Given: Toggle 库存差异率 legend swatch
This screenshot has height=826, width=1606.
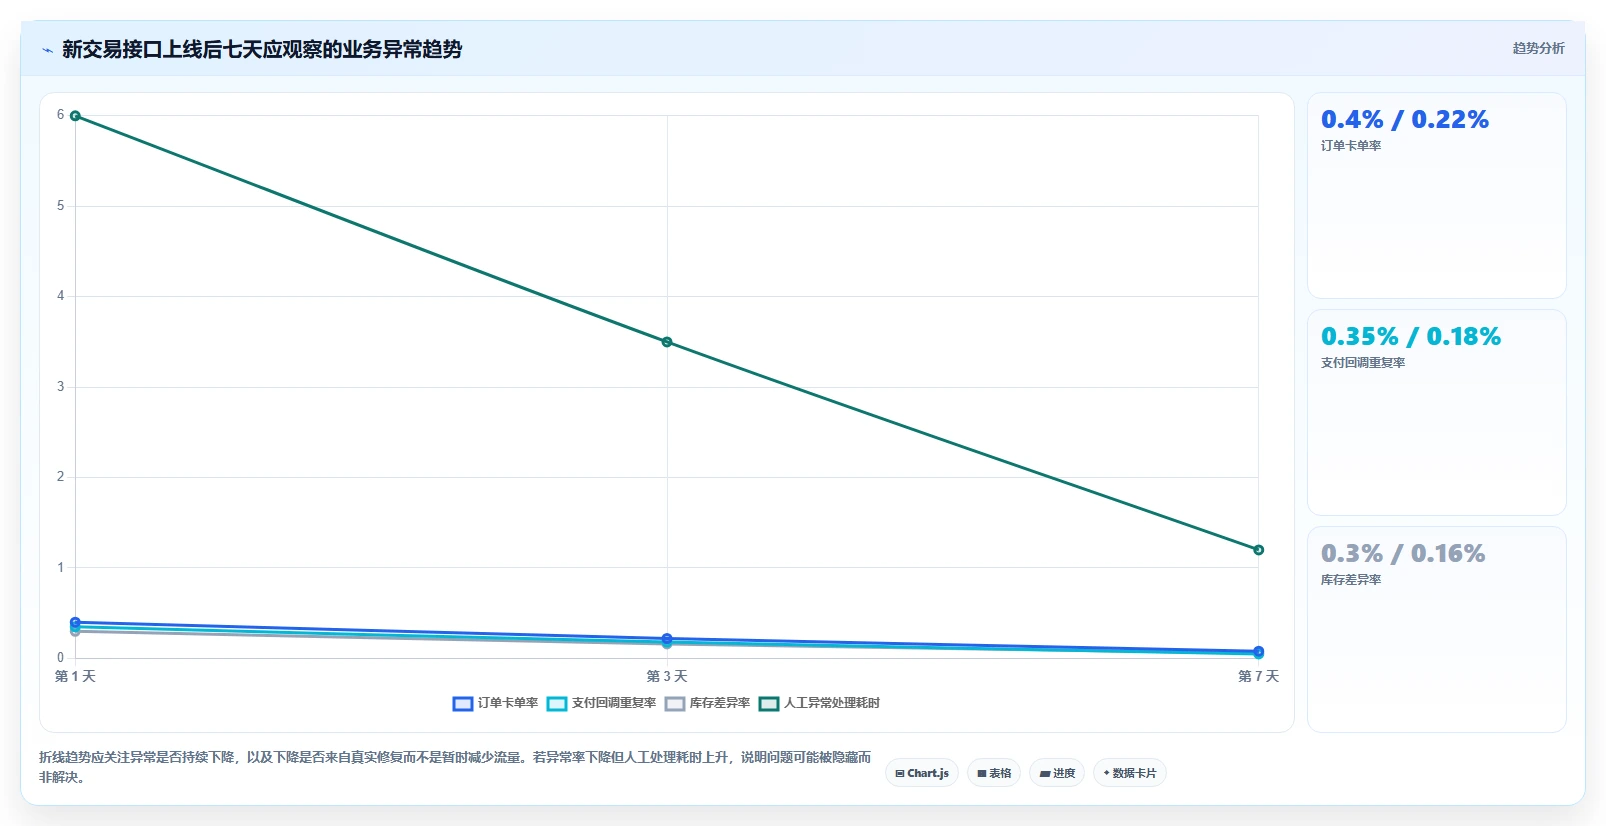Looking at the screenshot, I should click(675, 704).
